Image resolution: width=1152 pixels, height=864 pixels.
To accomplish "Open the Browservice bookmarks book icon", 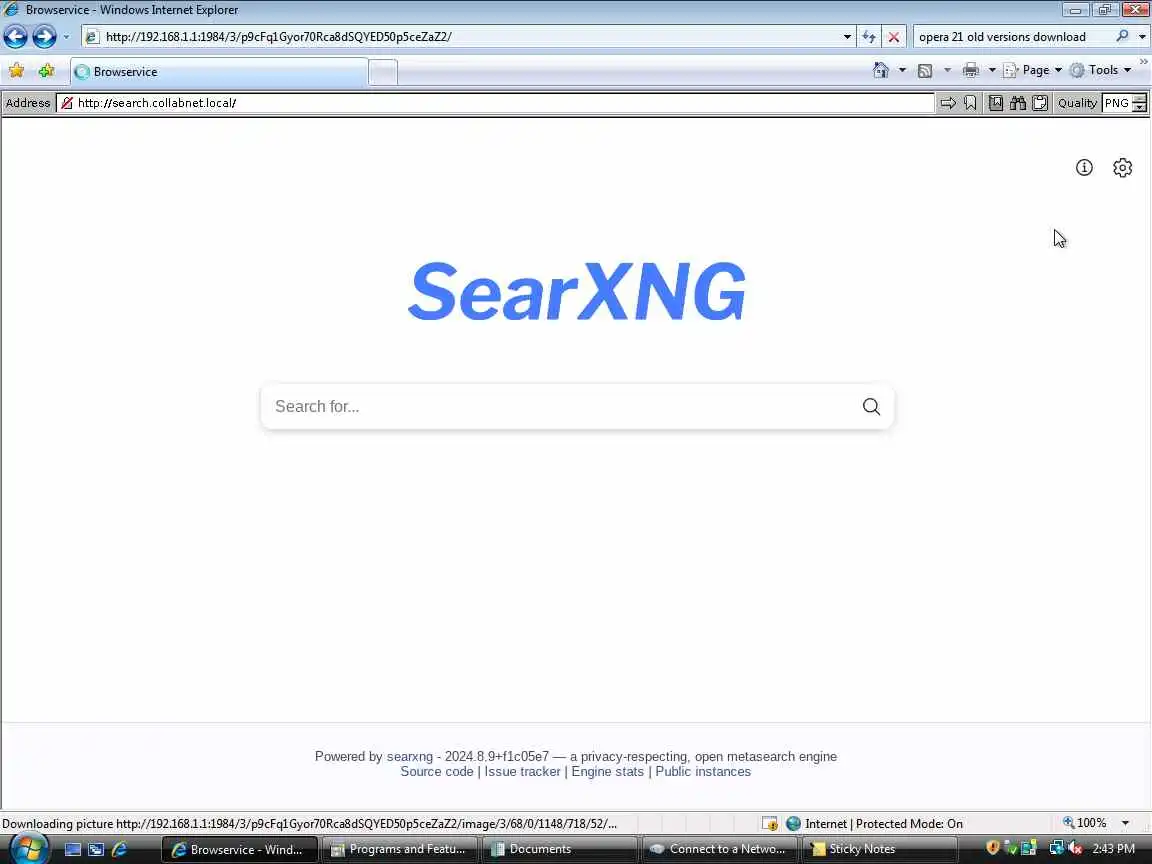I will pos(996,103).
